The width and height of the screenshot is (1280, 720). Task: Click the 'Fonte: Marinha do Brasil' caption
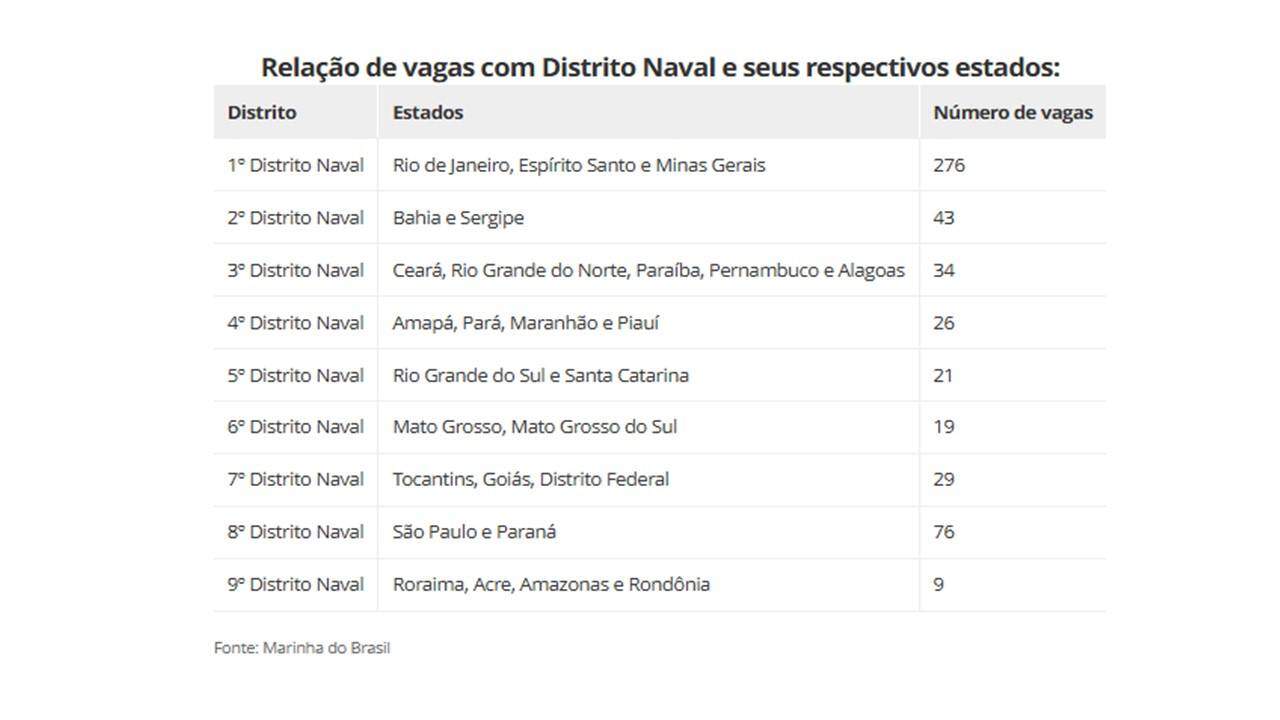pyautogui.click(x=302, y=648)
